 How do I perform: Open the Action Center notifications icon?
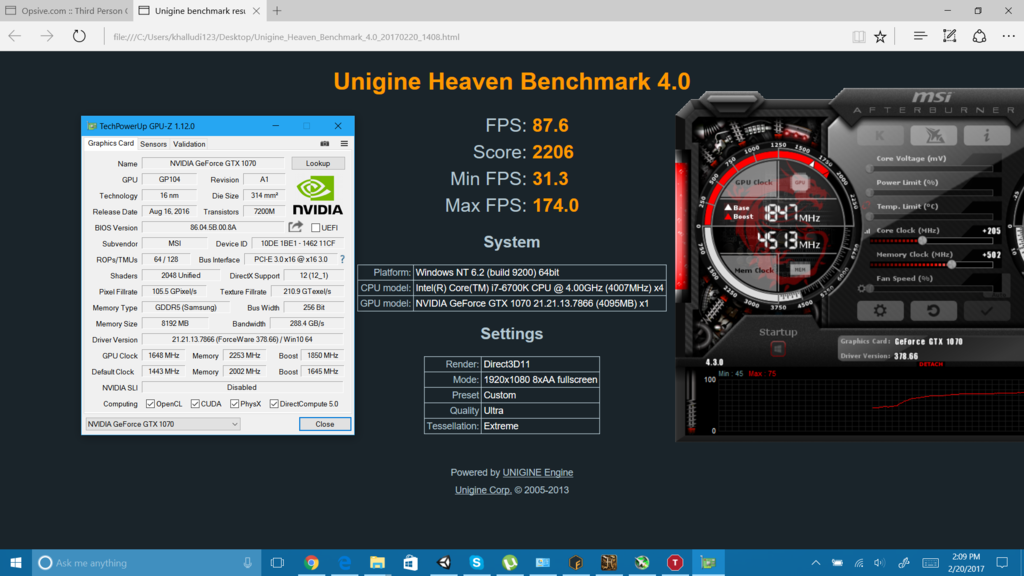[1002, 562]
